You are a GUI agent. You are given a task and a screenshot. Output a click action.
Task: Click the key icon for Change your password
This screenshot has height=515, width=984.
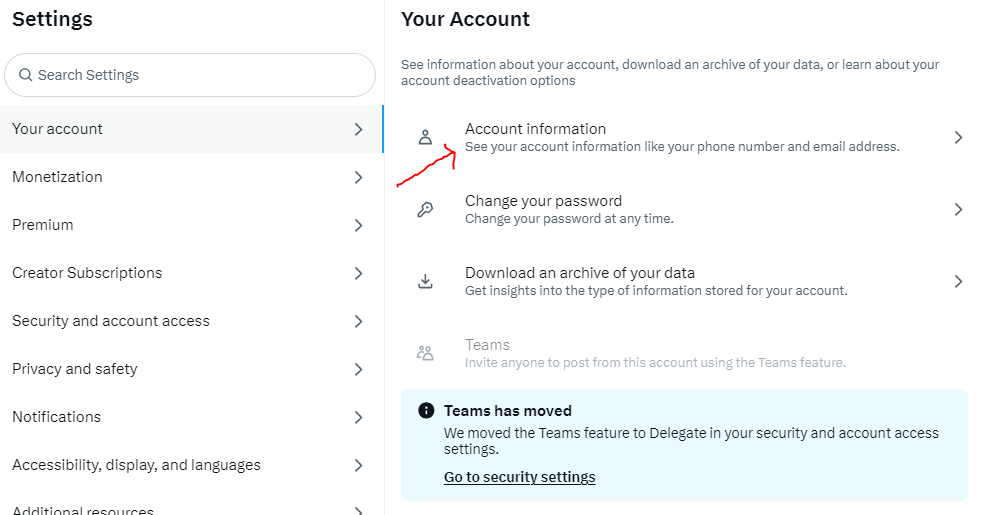tap(425, 210)
